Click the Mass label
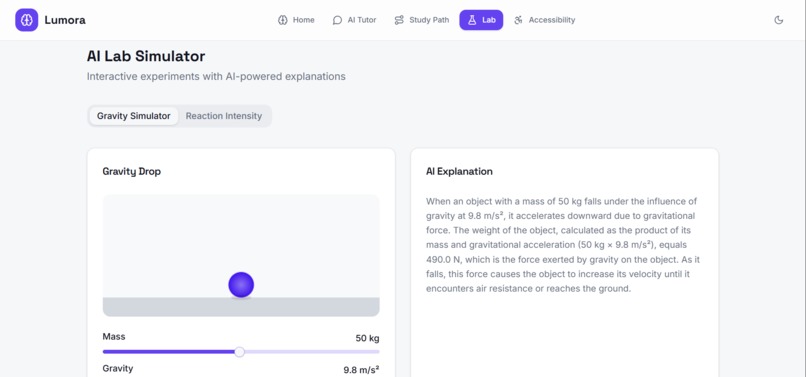 point(114,337)
